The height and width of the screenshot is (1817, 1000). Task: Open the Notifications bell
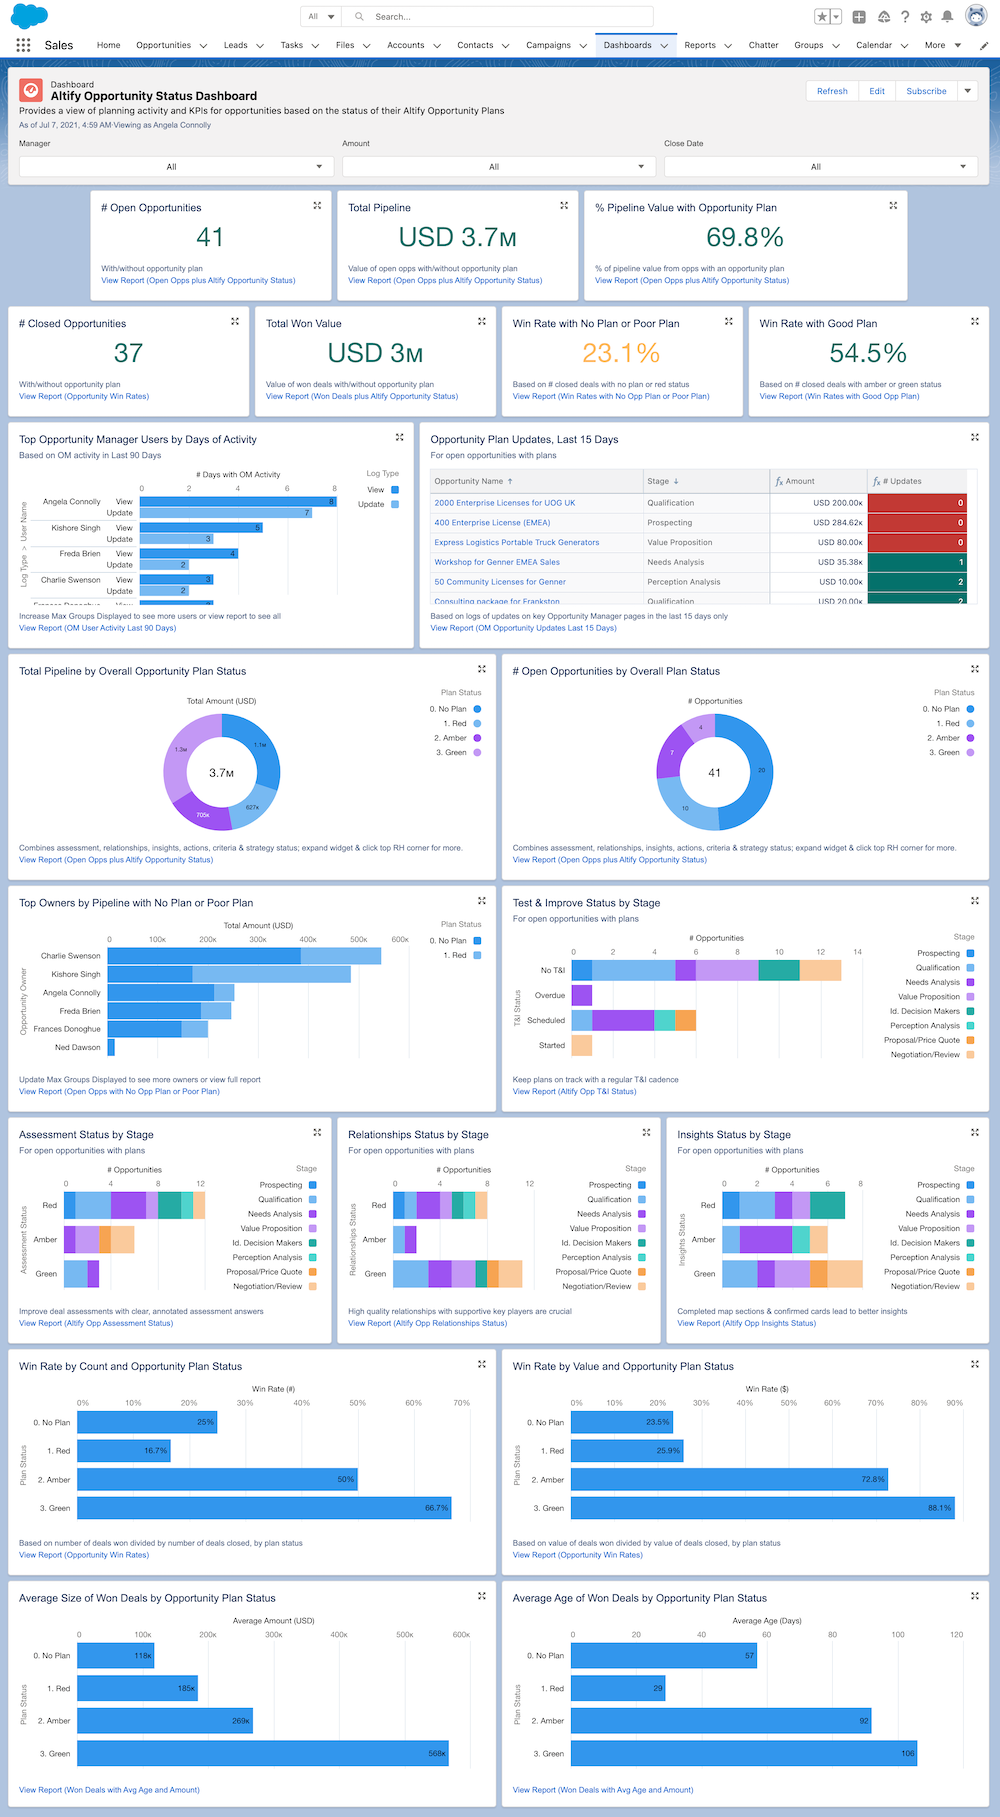(948, 17)
